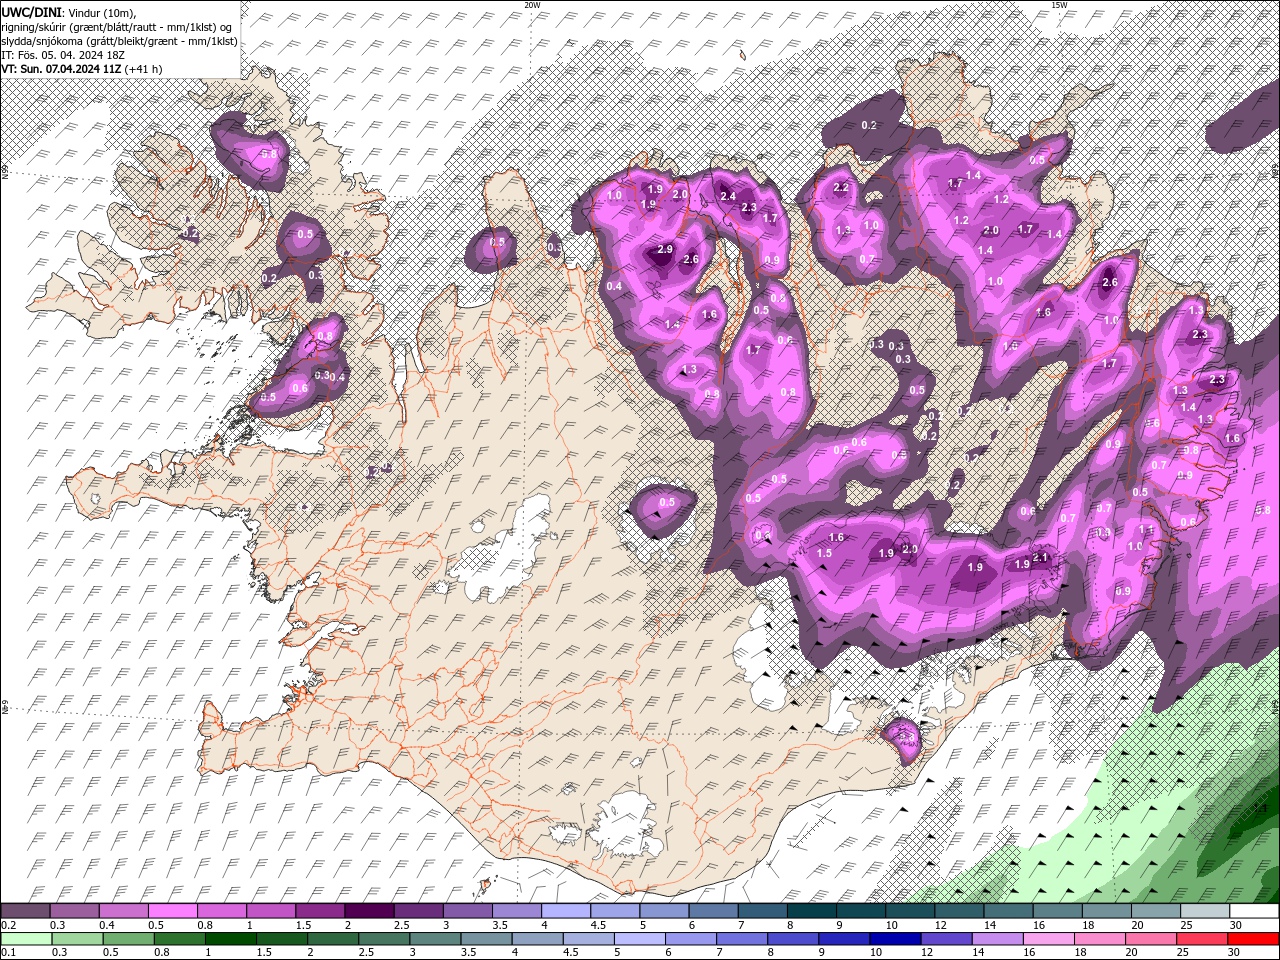Click the 1.1 precipitation value on map
The height and width of the screenshot is (960, 1280).
point(1146,530)
